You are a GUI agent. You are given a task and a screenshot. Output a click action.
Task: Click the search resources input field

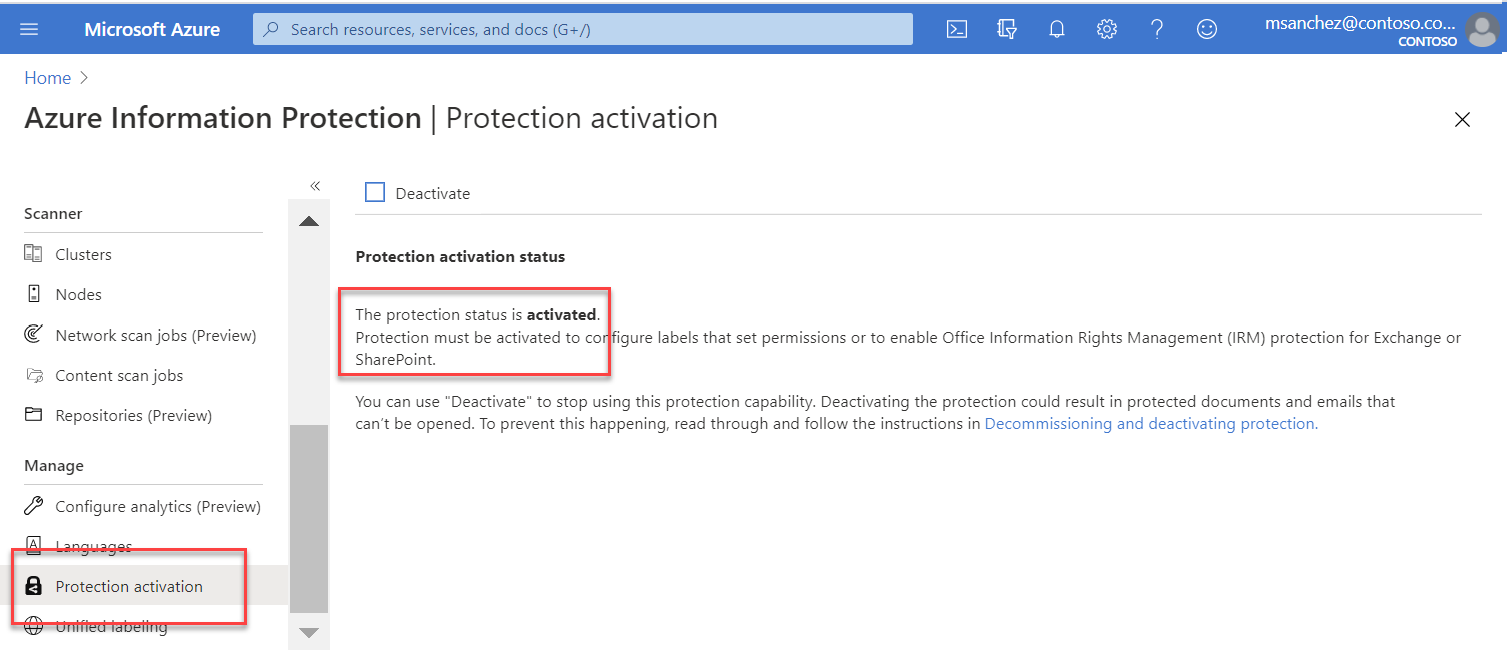coord(583,29)
